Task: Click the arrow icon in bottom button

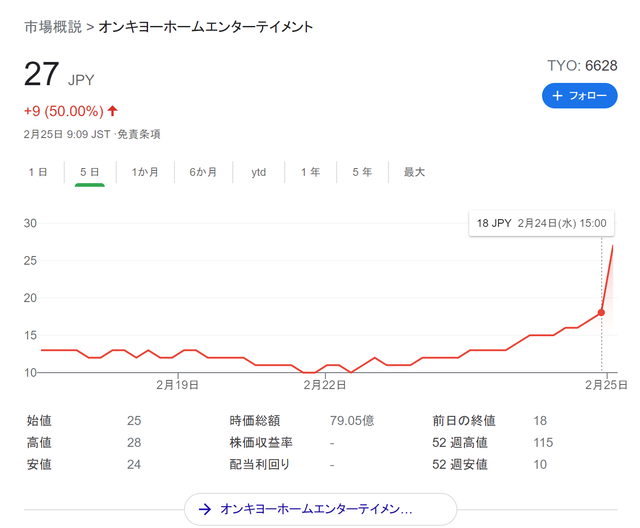Action: [204, 509]
